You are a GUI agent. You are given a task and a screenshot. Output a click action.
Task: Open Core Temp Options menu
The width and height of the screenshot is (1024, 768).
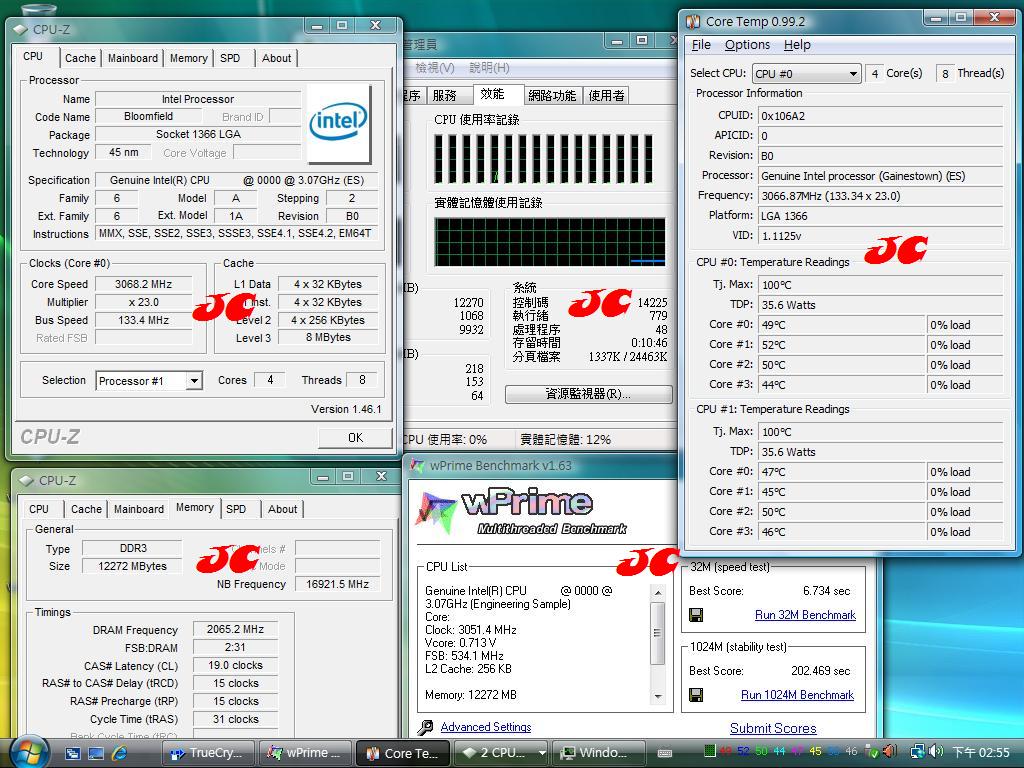(x=747, y=45)
